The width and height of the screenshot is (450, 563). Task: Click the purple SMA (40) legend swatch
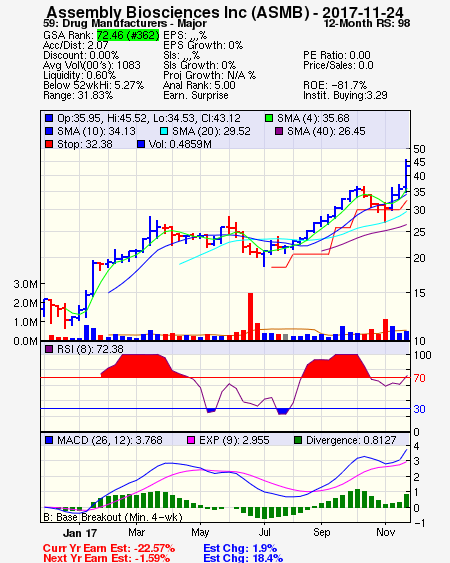[x=279, y=131]
